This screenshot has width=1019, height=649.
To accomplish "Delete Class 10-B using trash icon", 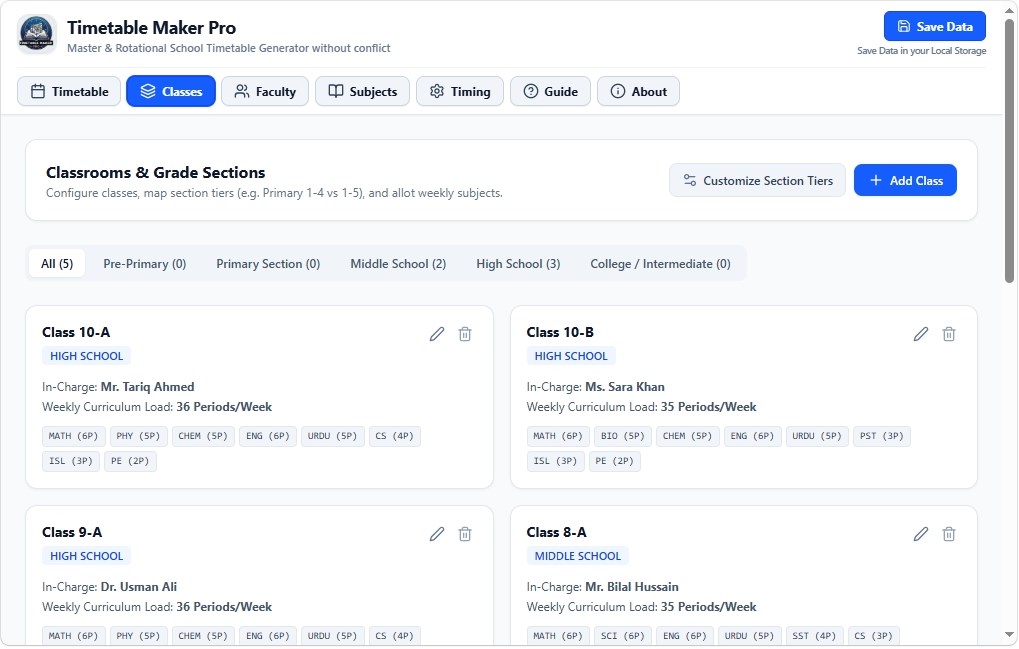I will tap(949, 334).
